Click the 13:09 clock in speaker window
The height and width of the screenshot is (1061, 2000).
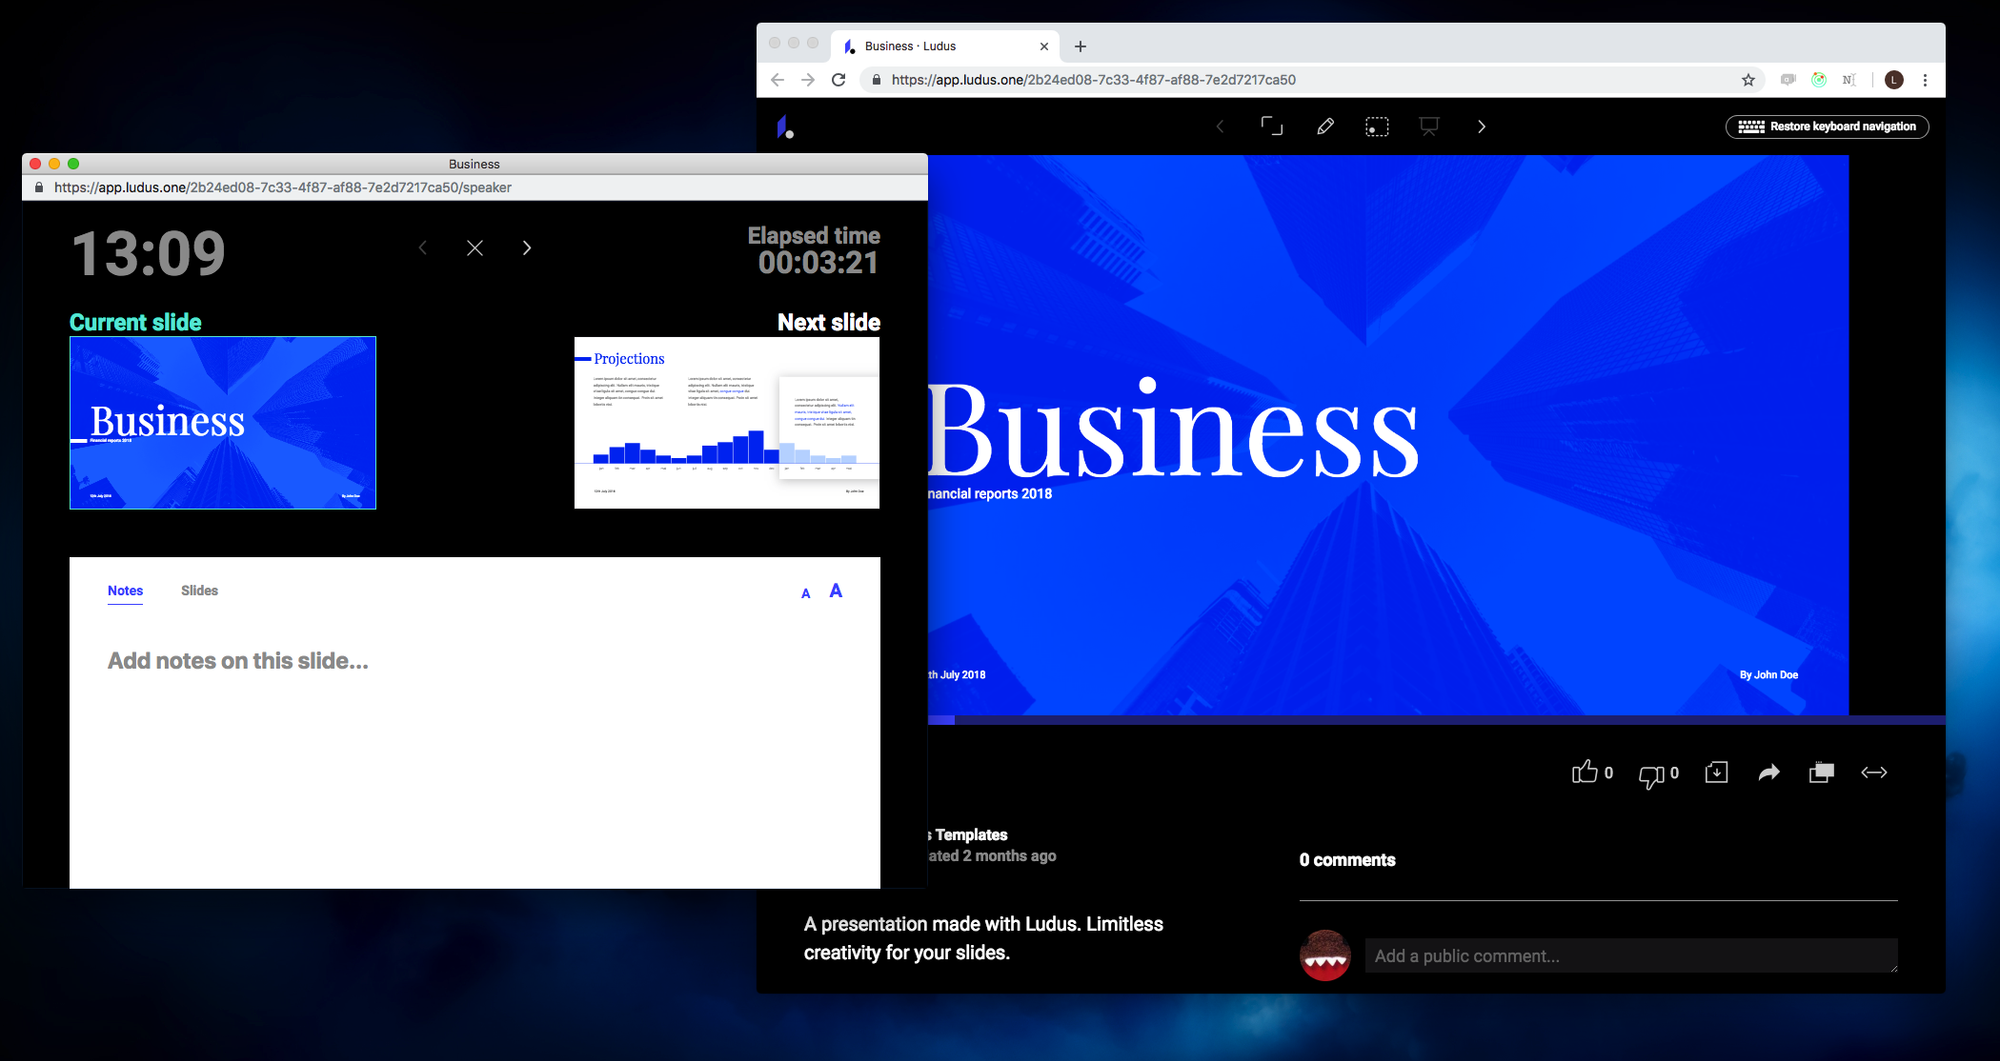point(149,254)
